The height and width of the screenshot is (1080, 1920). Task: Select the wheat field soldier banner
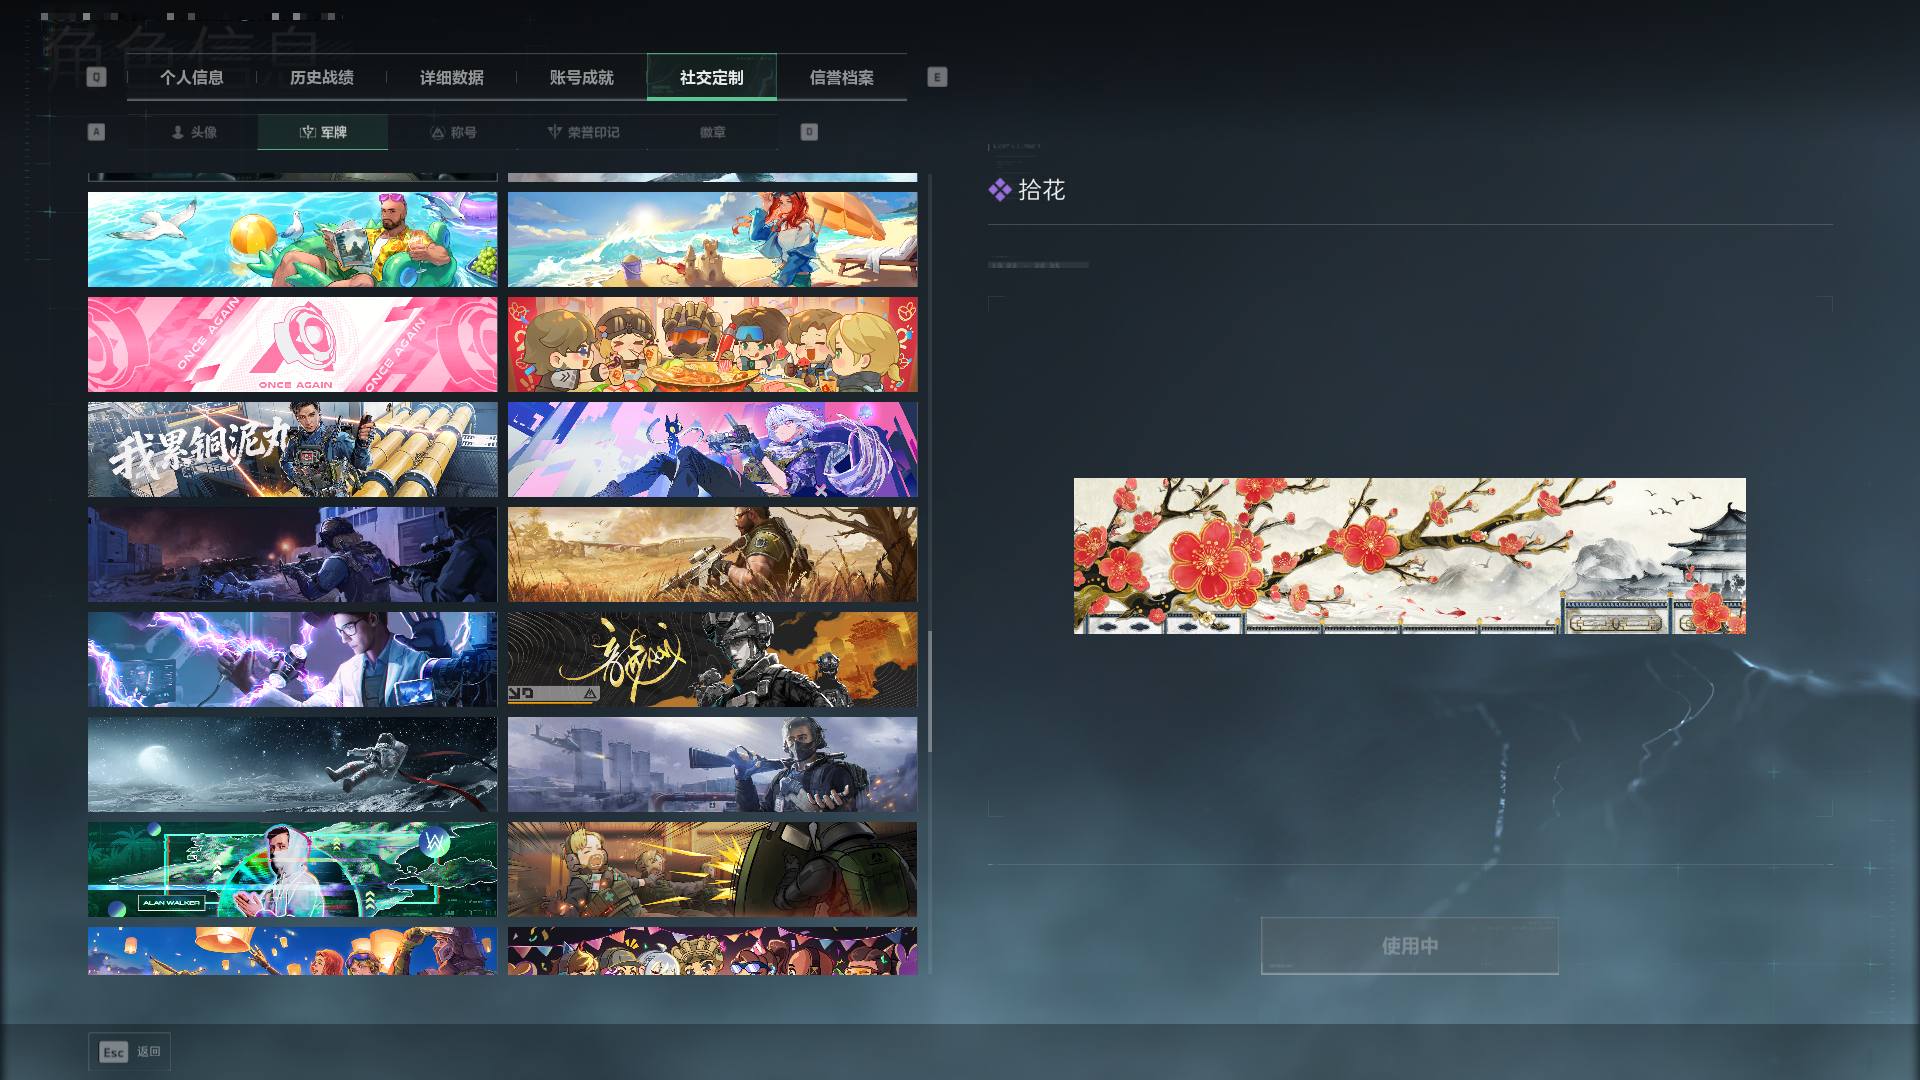(712, 555)
